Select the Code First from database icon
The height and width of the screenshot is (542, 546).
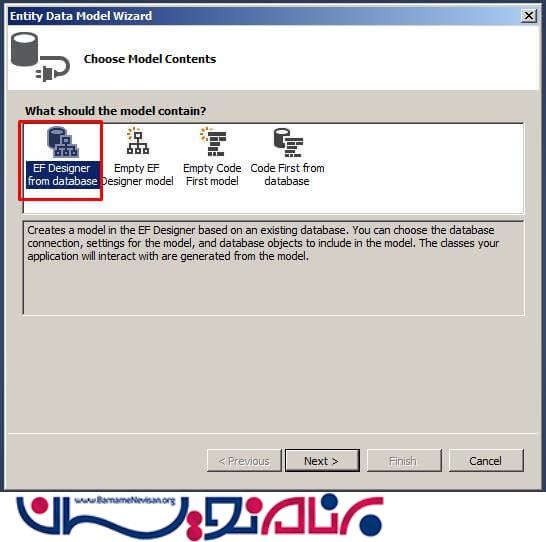click(x=288, y=142)
